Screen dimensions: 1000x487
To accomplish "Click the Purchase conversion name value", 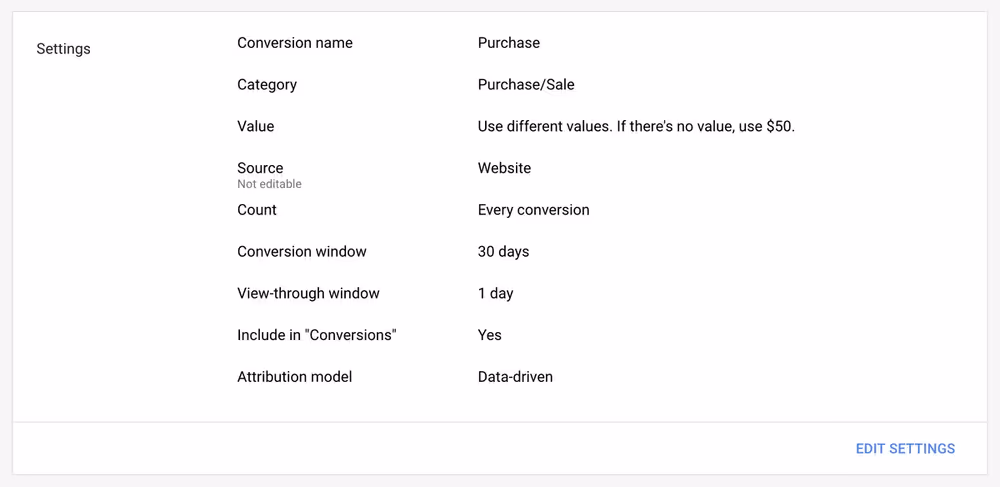I will pos(508,43).
